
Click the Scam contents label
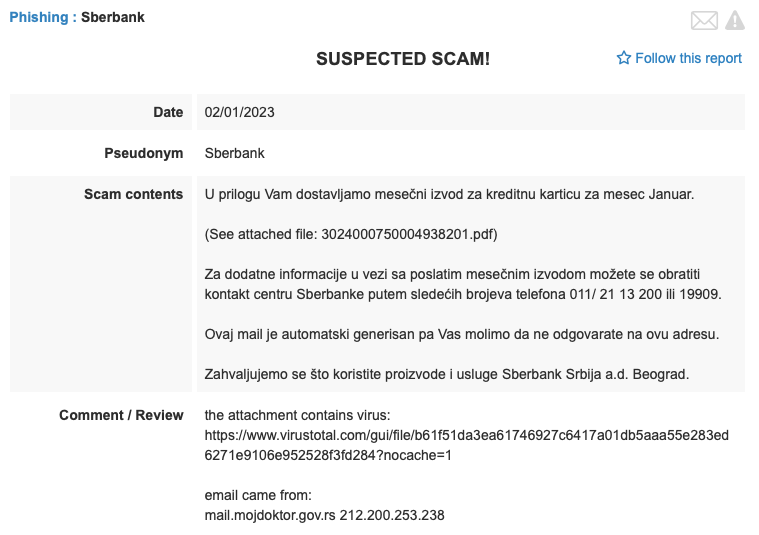click(x=134, y=194)
